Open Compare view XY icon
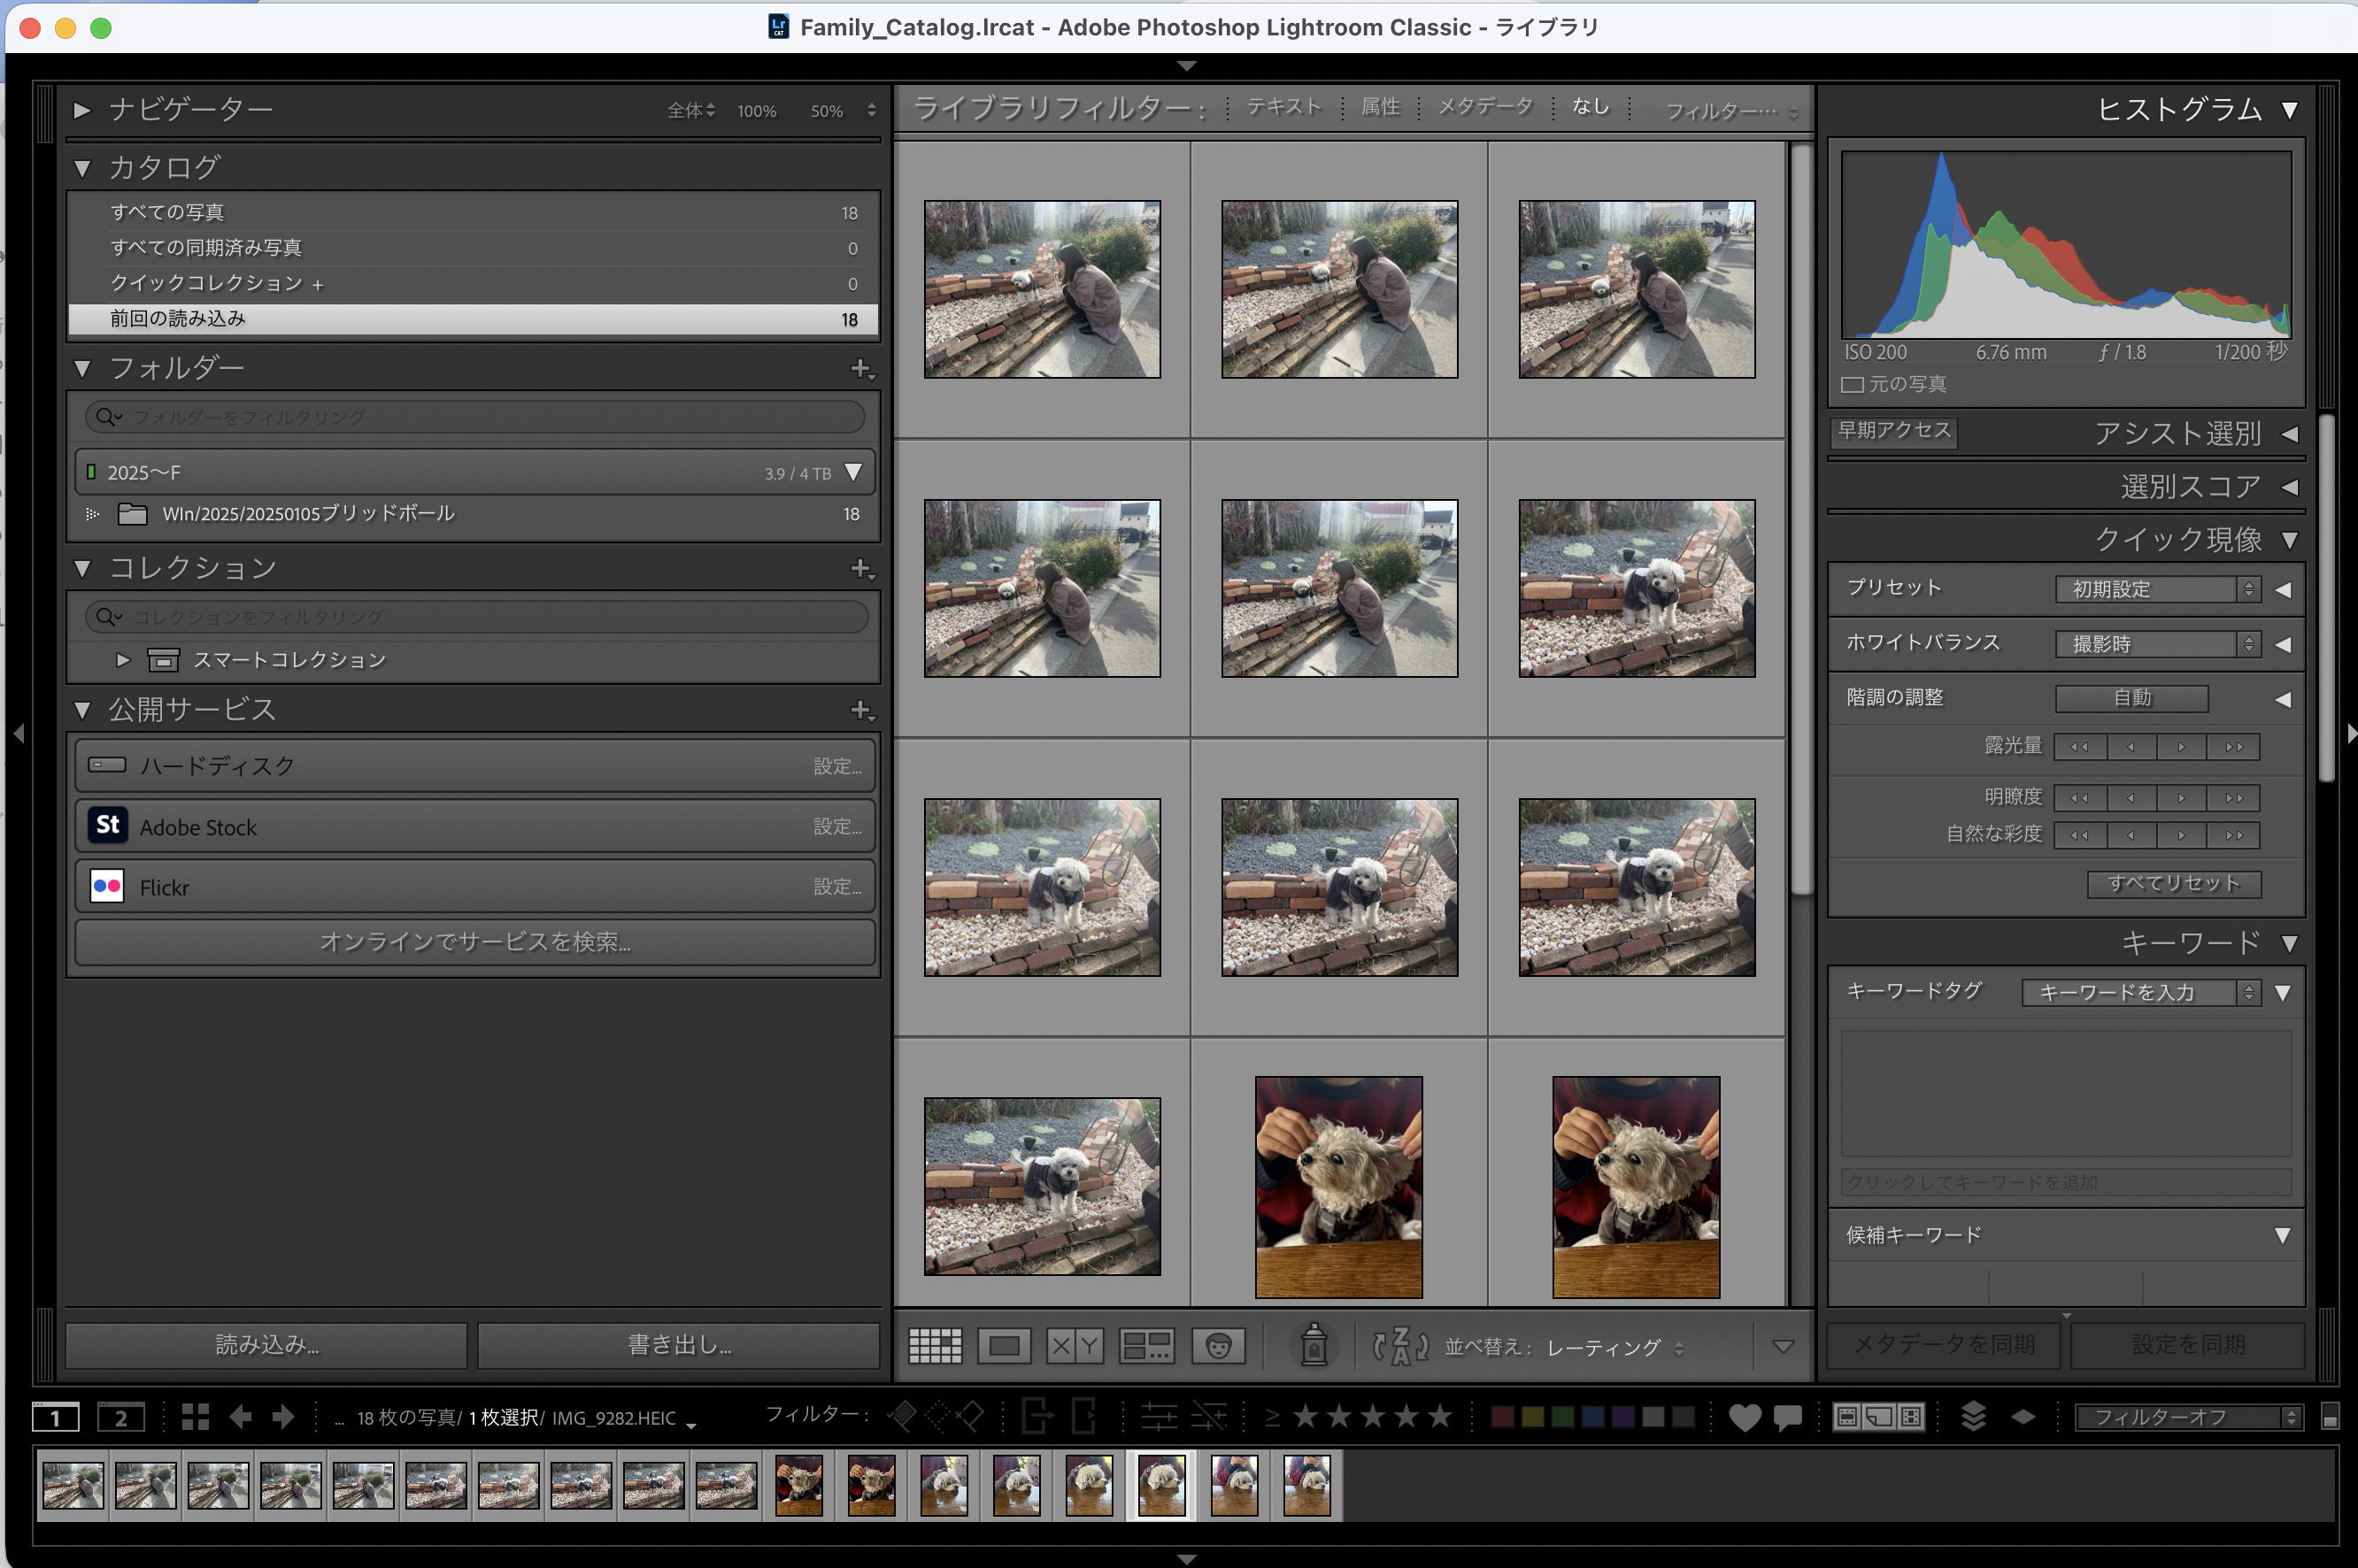This screenshot has height=1568, width=2358. (x=1075, y=1346)
